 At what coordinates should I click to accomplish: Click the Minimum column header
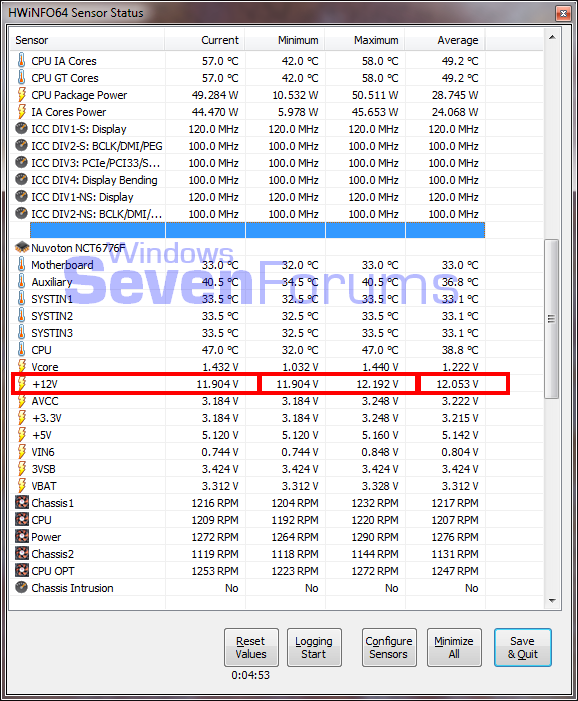[285, 40]
